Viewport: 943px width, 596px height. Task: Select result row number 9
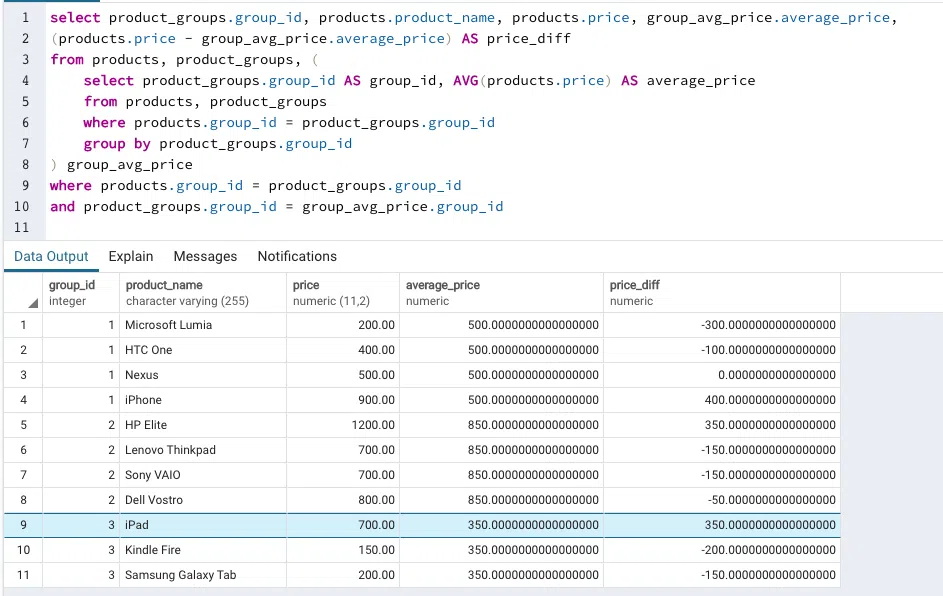click(23, 525)
